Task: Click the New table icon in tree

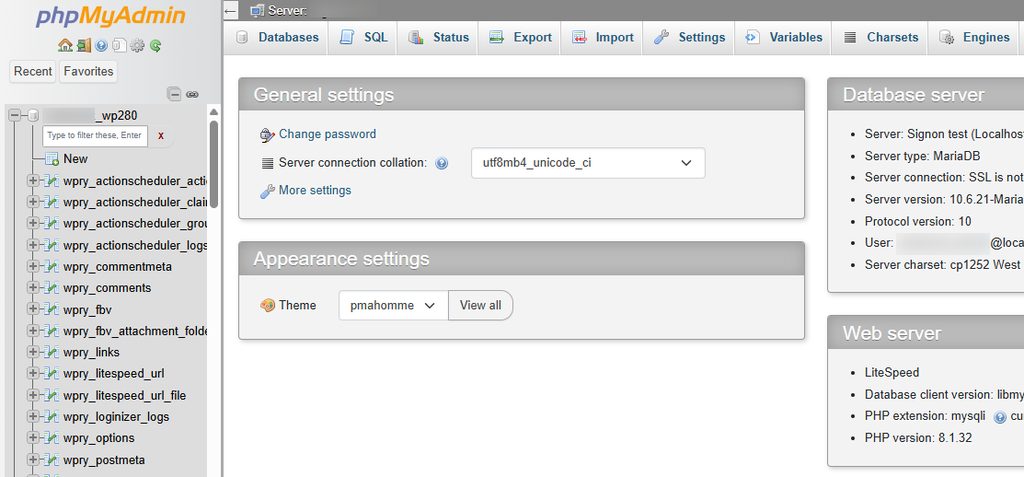Action: (x=52, y=159)
